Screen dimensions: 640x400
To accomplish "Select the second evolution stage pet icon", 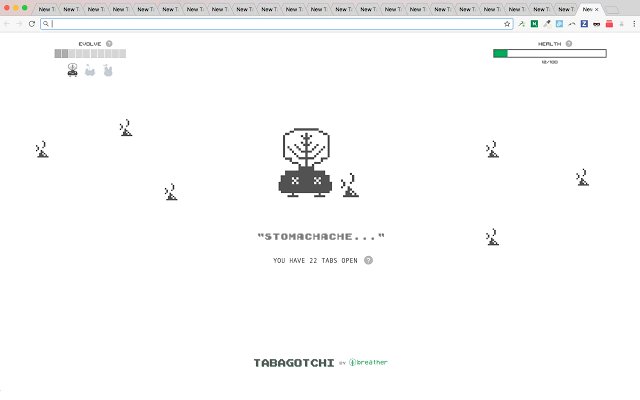I will [90, 71].
